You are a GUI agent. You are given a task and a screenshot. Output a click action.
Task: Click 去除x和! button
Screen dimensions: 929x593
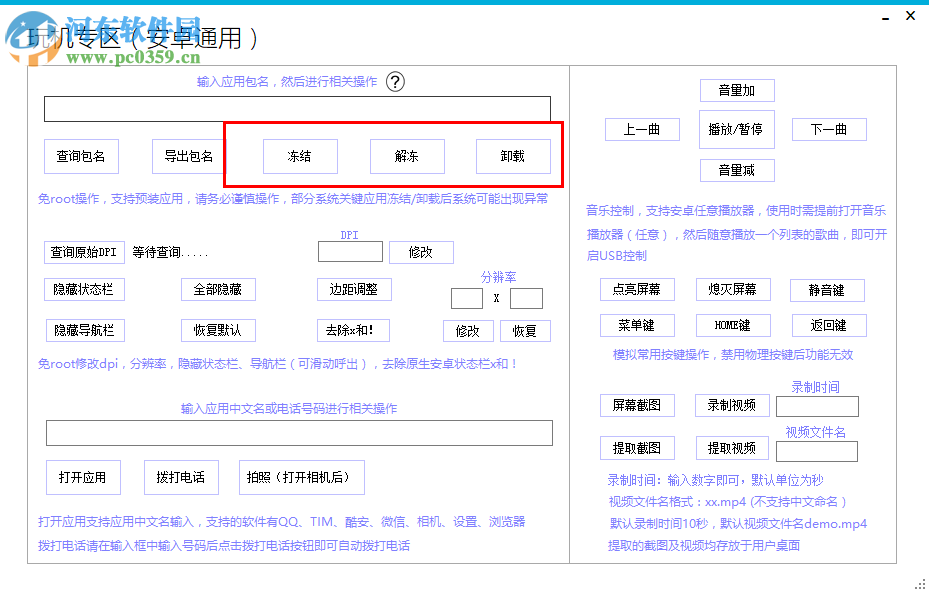tap(353, 331)
